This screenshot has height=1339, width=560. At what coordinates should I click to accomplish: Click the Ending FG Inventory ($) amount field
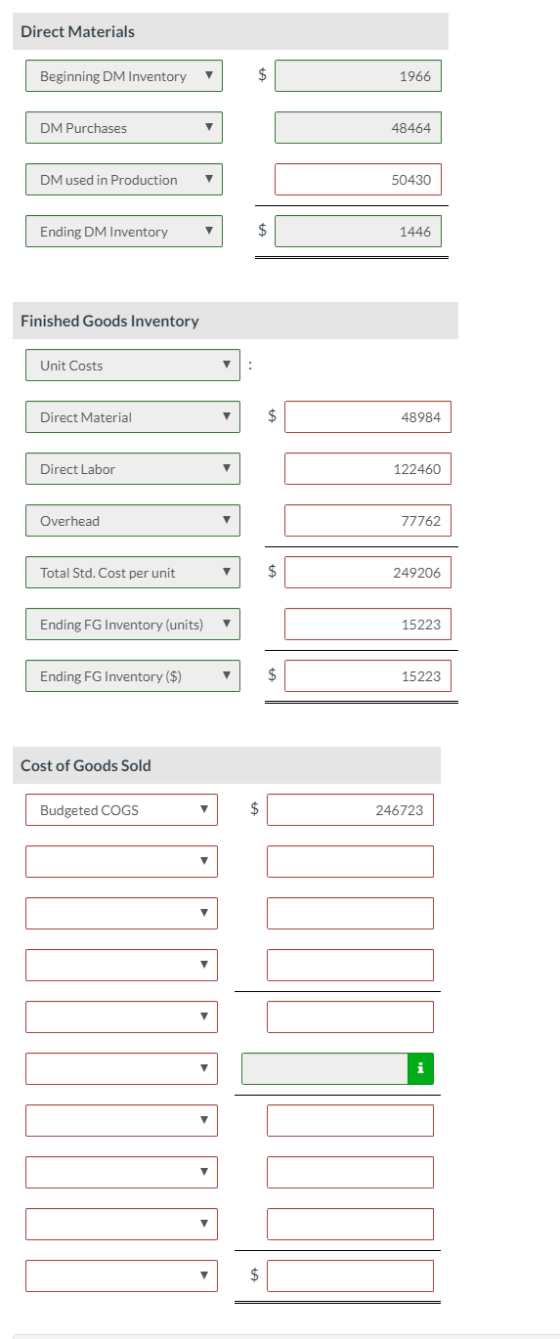pyautogui.click(x=367, y=676)
